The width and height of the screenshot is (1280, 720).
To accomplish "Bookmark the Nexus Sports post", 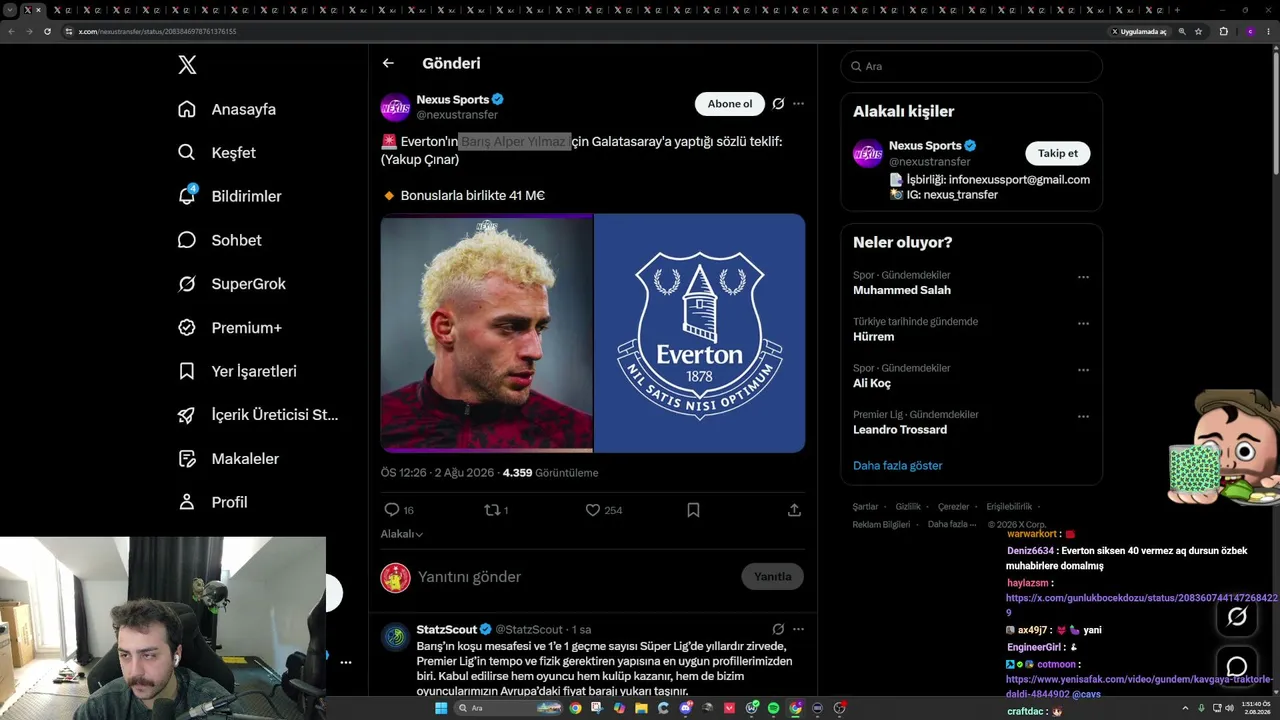I will tap(693, 510).
